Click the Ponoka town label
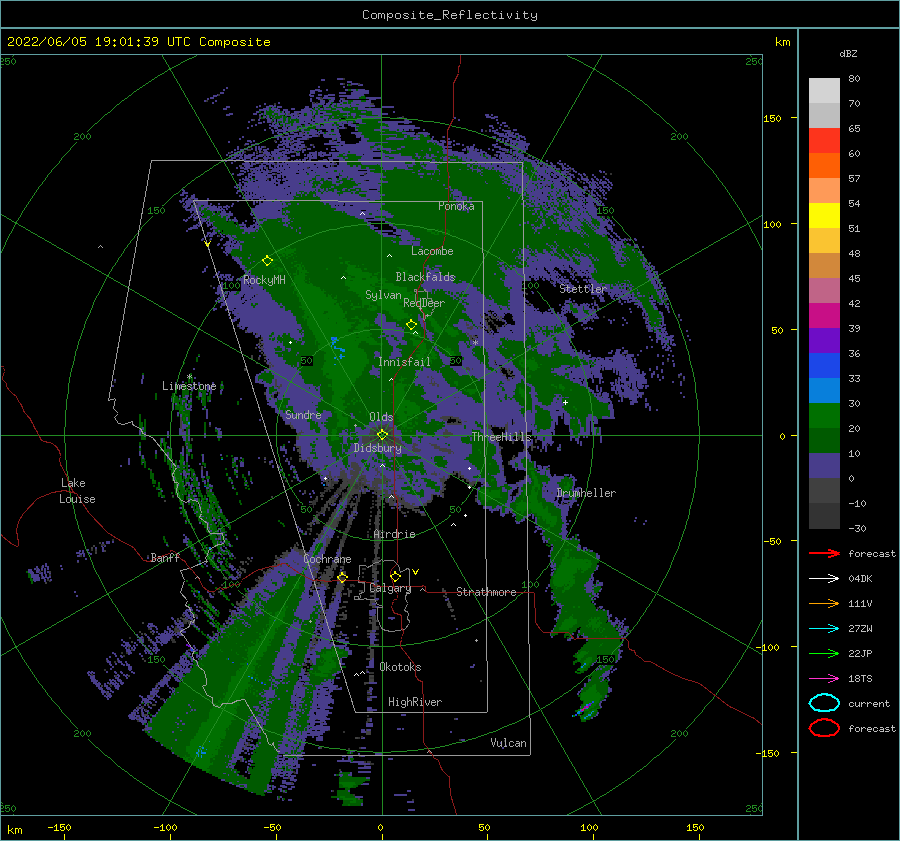900x841 pixels. click(x=456, y=206)
